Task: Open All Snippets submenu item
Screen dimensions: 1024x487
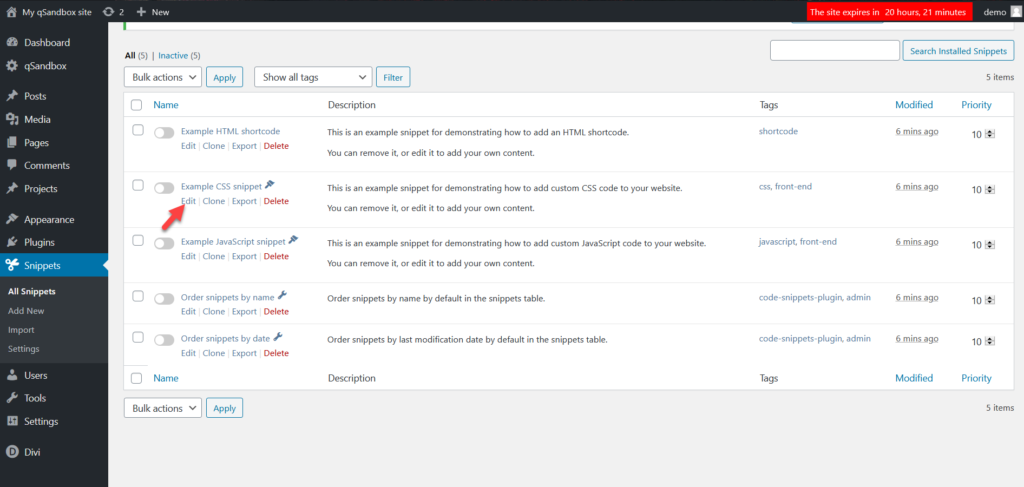Action: [x=32, y=292]
